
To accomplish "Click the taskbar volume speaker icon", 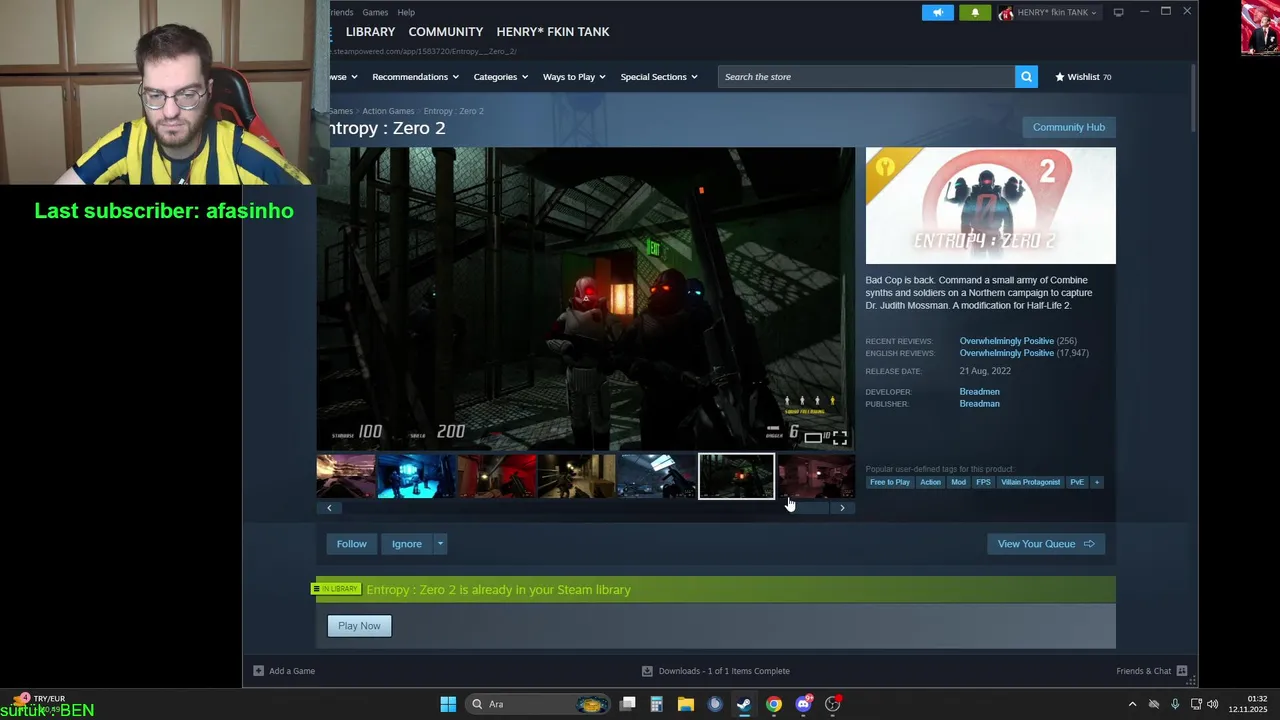I will pos(1213,704).
